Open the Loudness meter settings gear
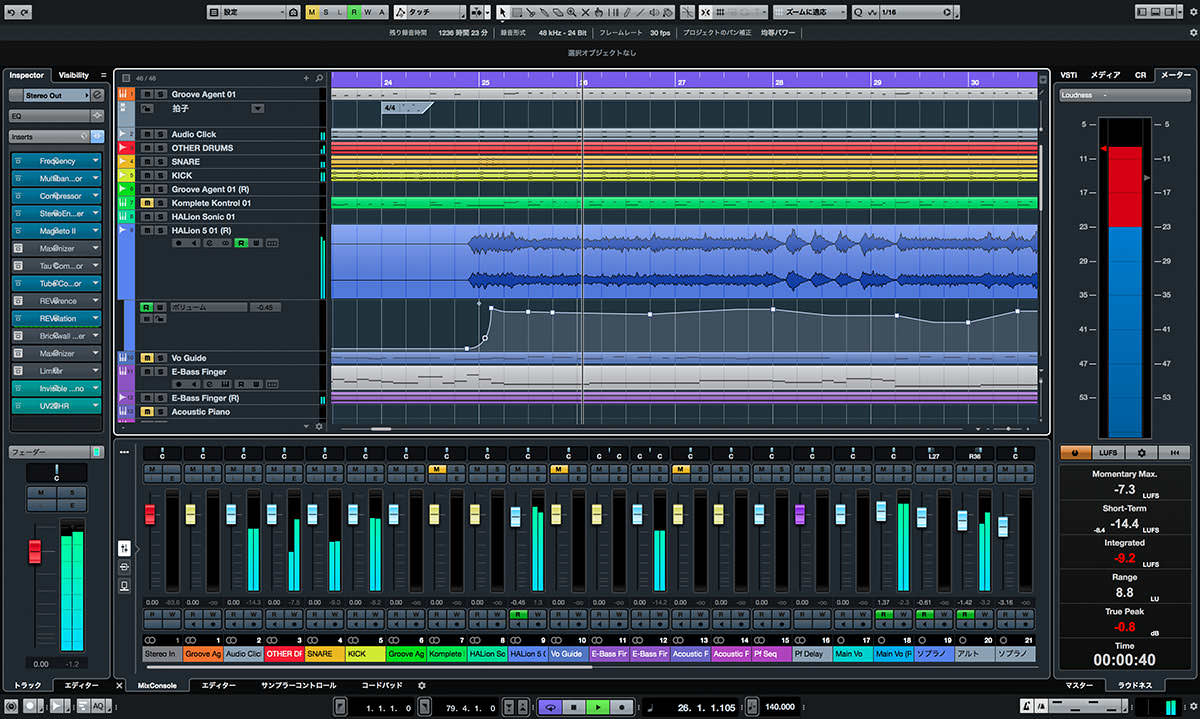1200x719 pixels. point(1142,452)
